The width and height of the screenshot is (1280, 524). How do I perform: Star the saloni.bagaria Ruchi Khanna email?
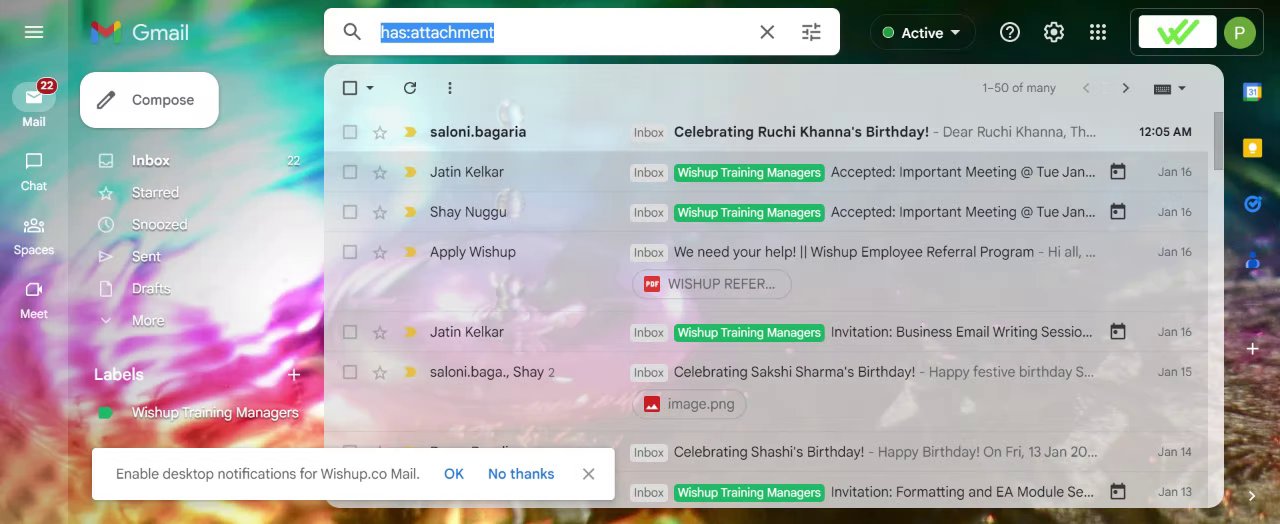click(380, 132)
